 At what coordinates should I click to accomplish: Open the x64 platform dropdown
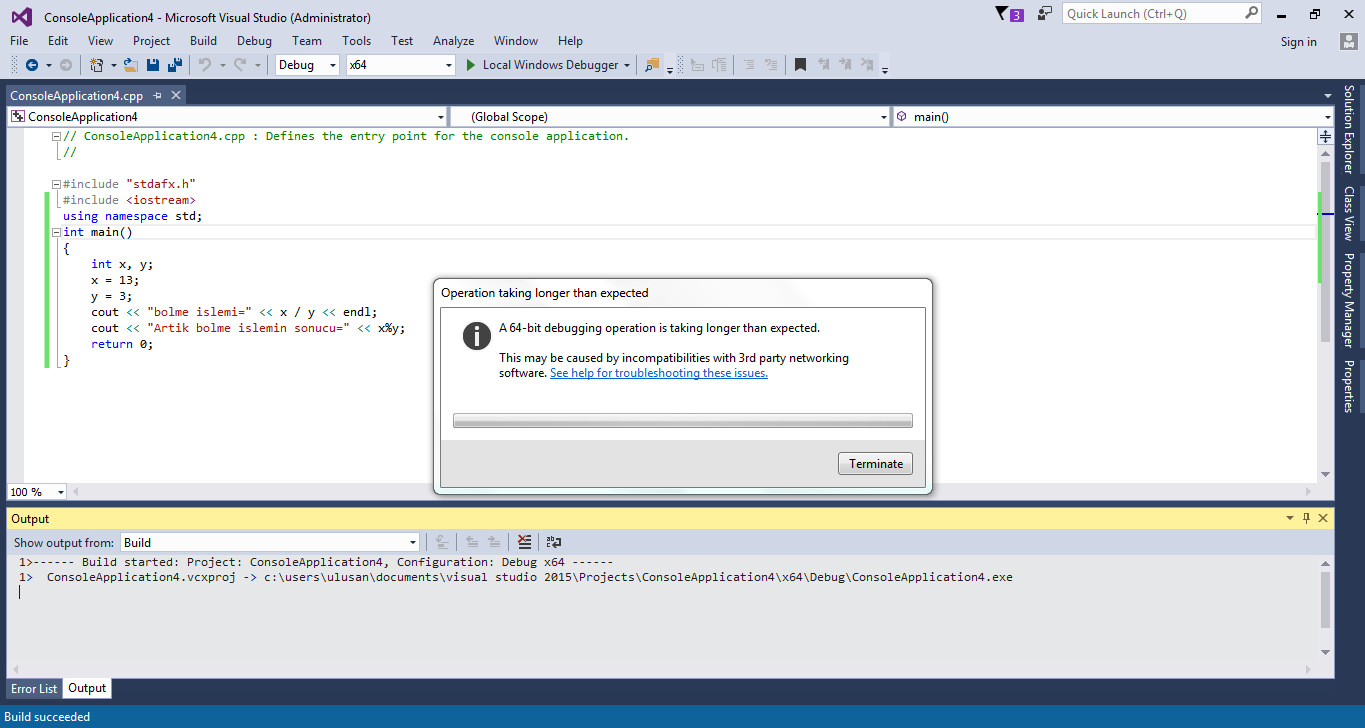401,65
